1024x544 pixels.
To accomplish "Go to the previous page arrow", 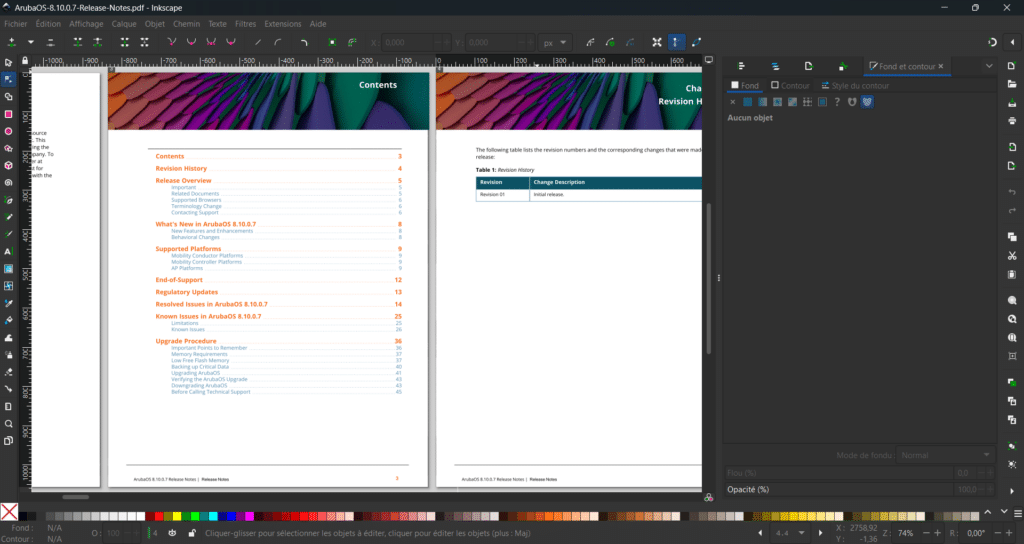I will coord(760,533).
